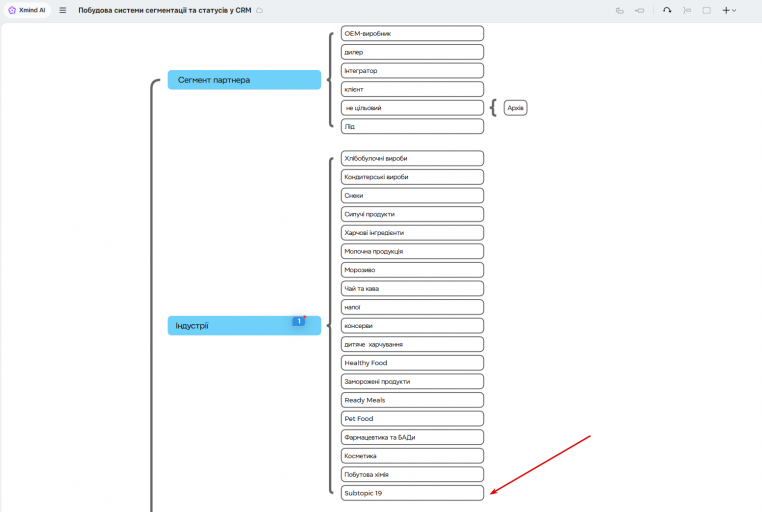
Task: Select the Снеки subtopic
Action: point(412,195)
